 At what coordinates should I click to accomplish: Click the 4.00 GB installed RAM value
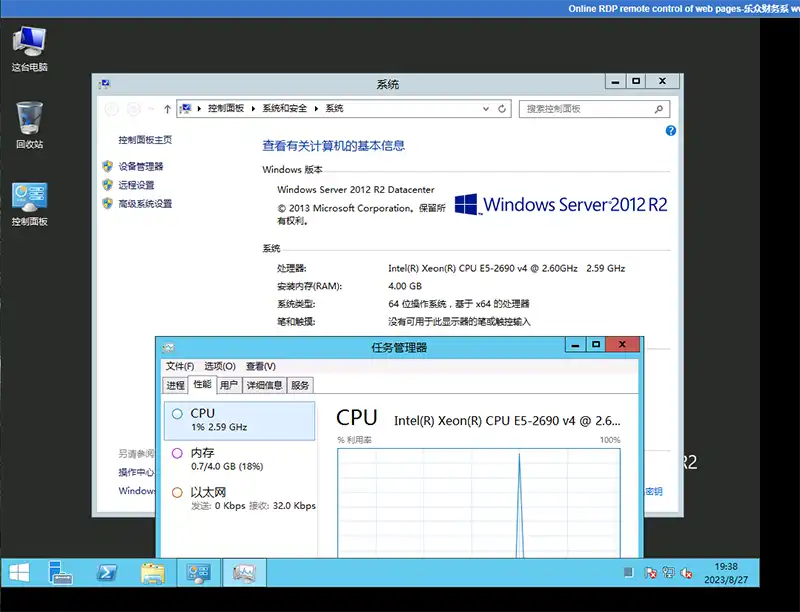coord(405,286)
